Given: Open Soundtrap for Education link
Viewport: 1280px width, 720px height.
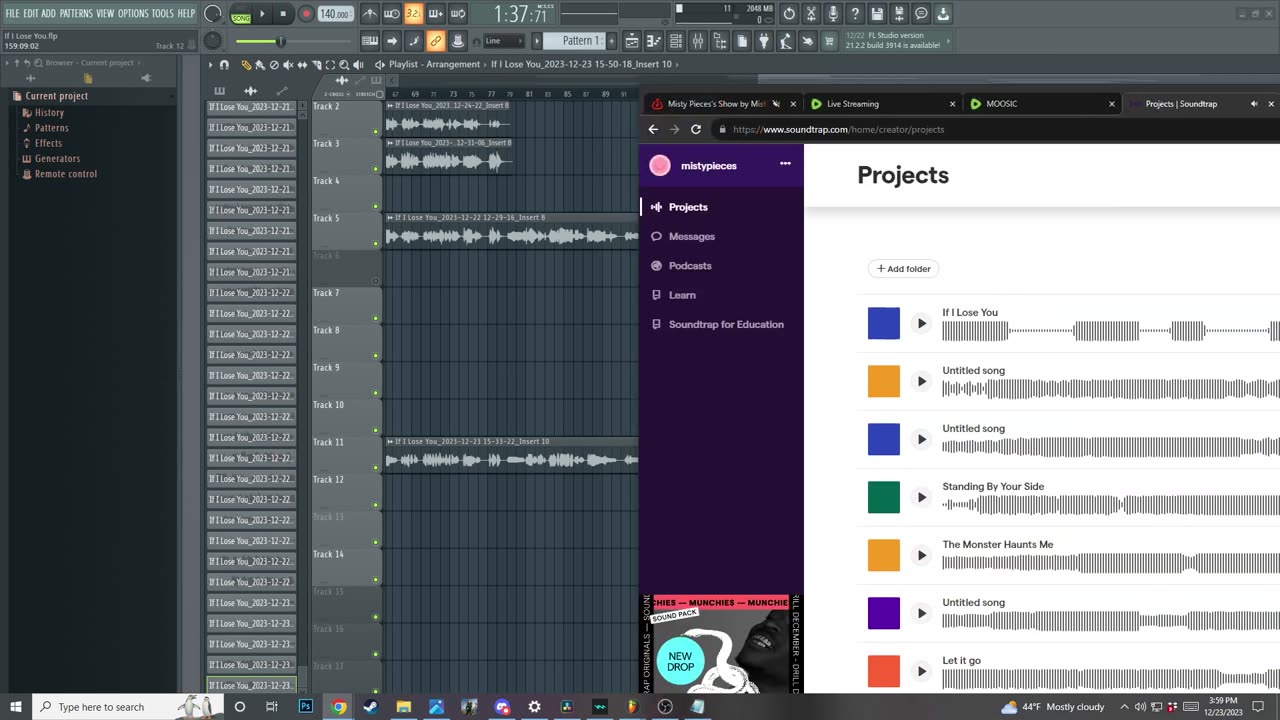Looking at the screenshot, I should (726, 324).
